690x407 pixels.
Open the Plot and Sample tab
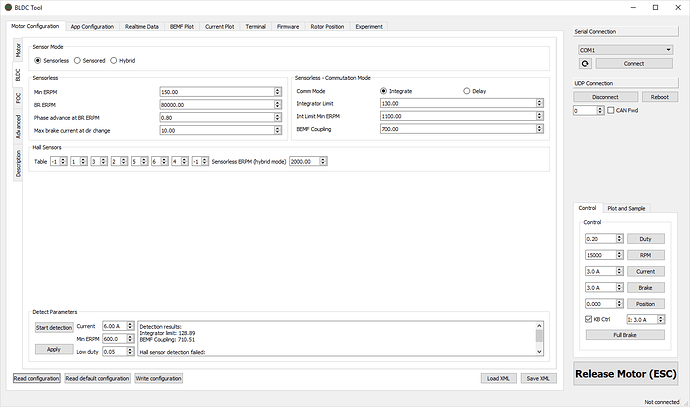point(627,208)
